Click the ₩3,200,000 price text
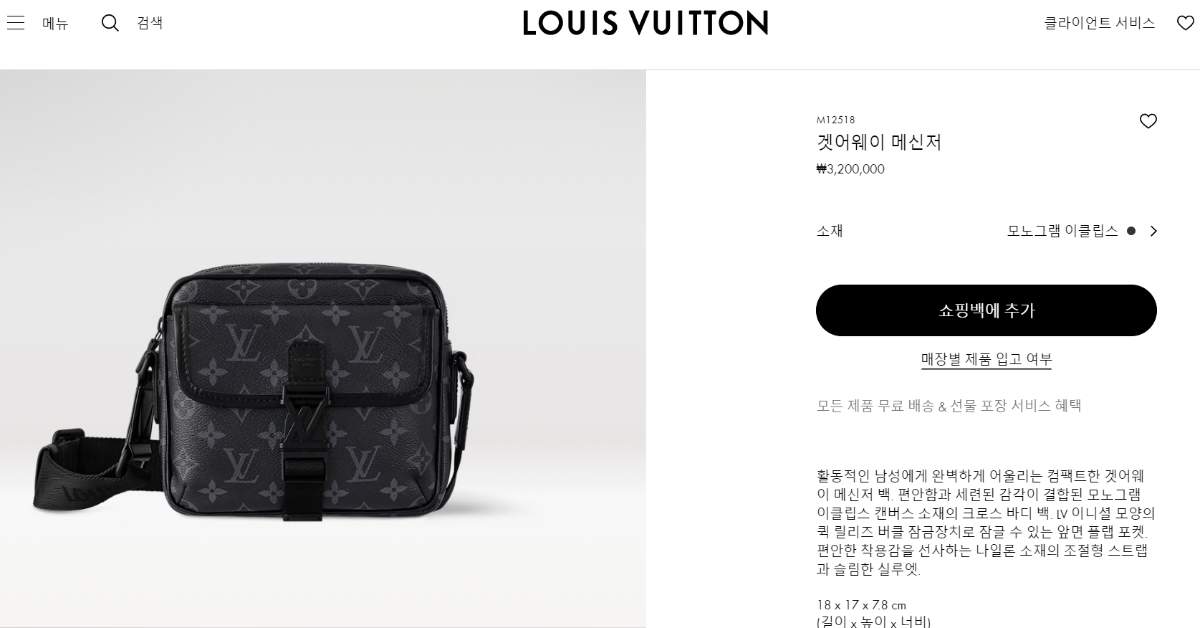This screenshot has height=628, width=1200. [x=850, y=169]
